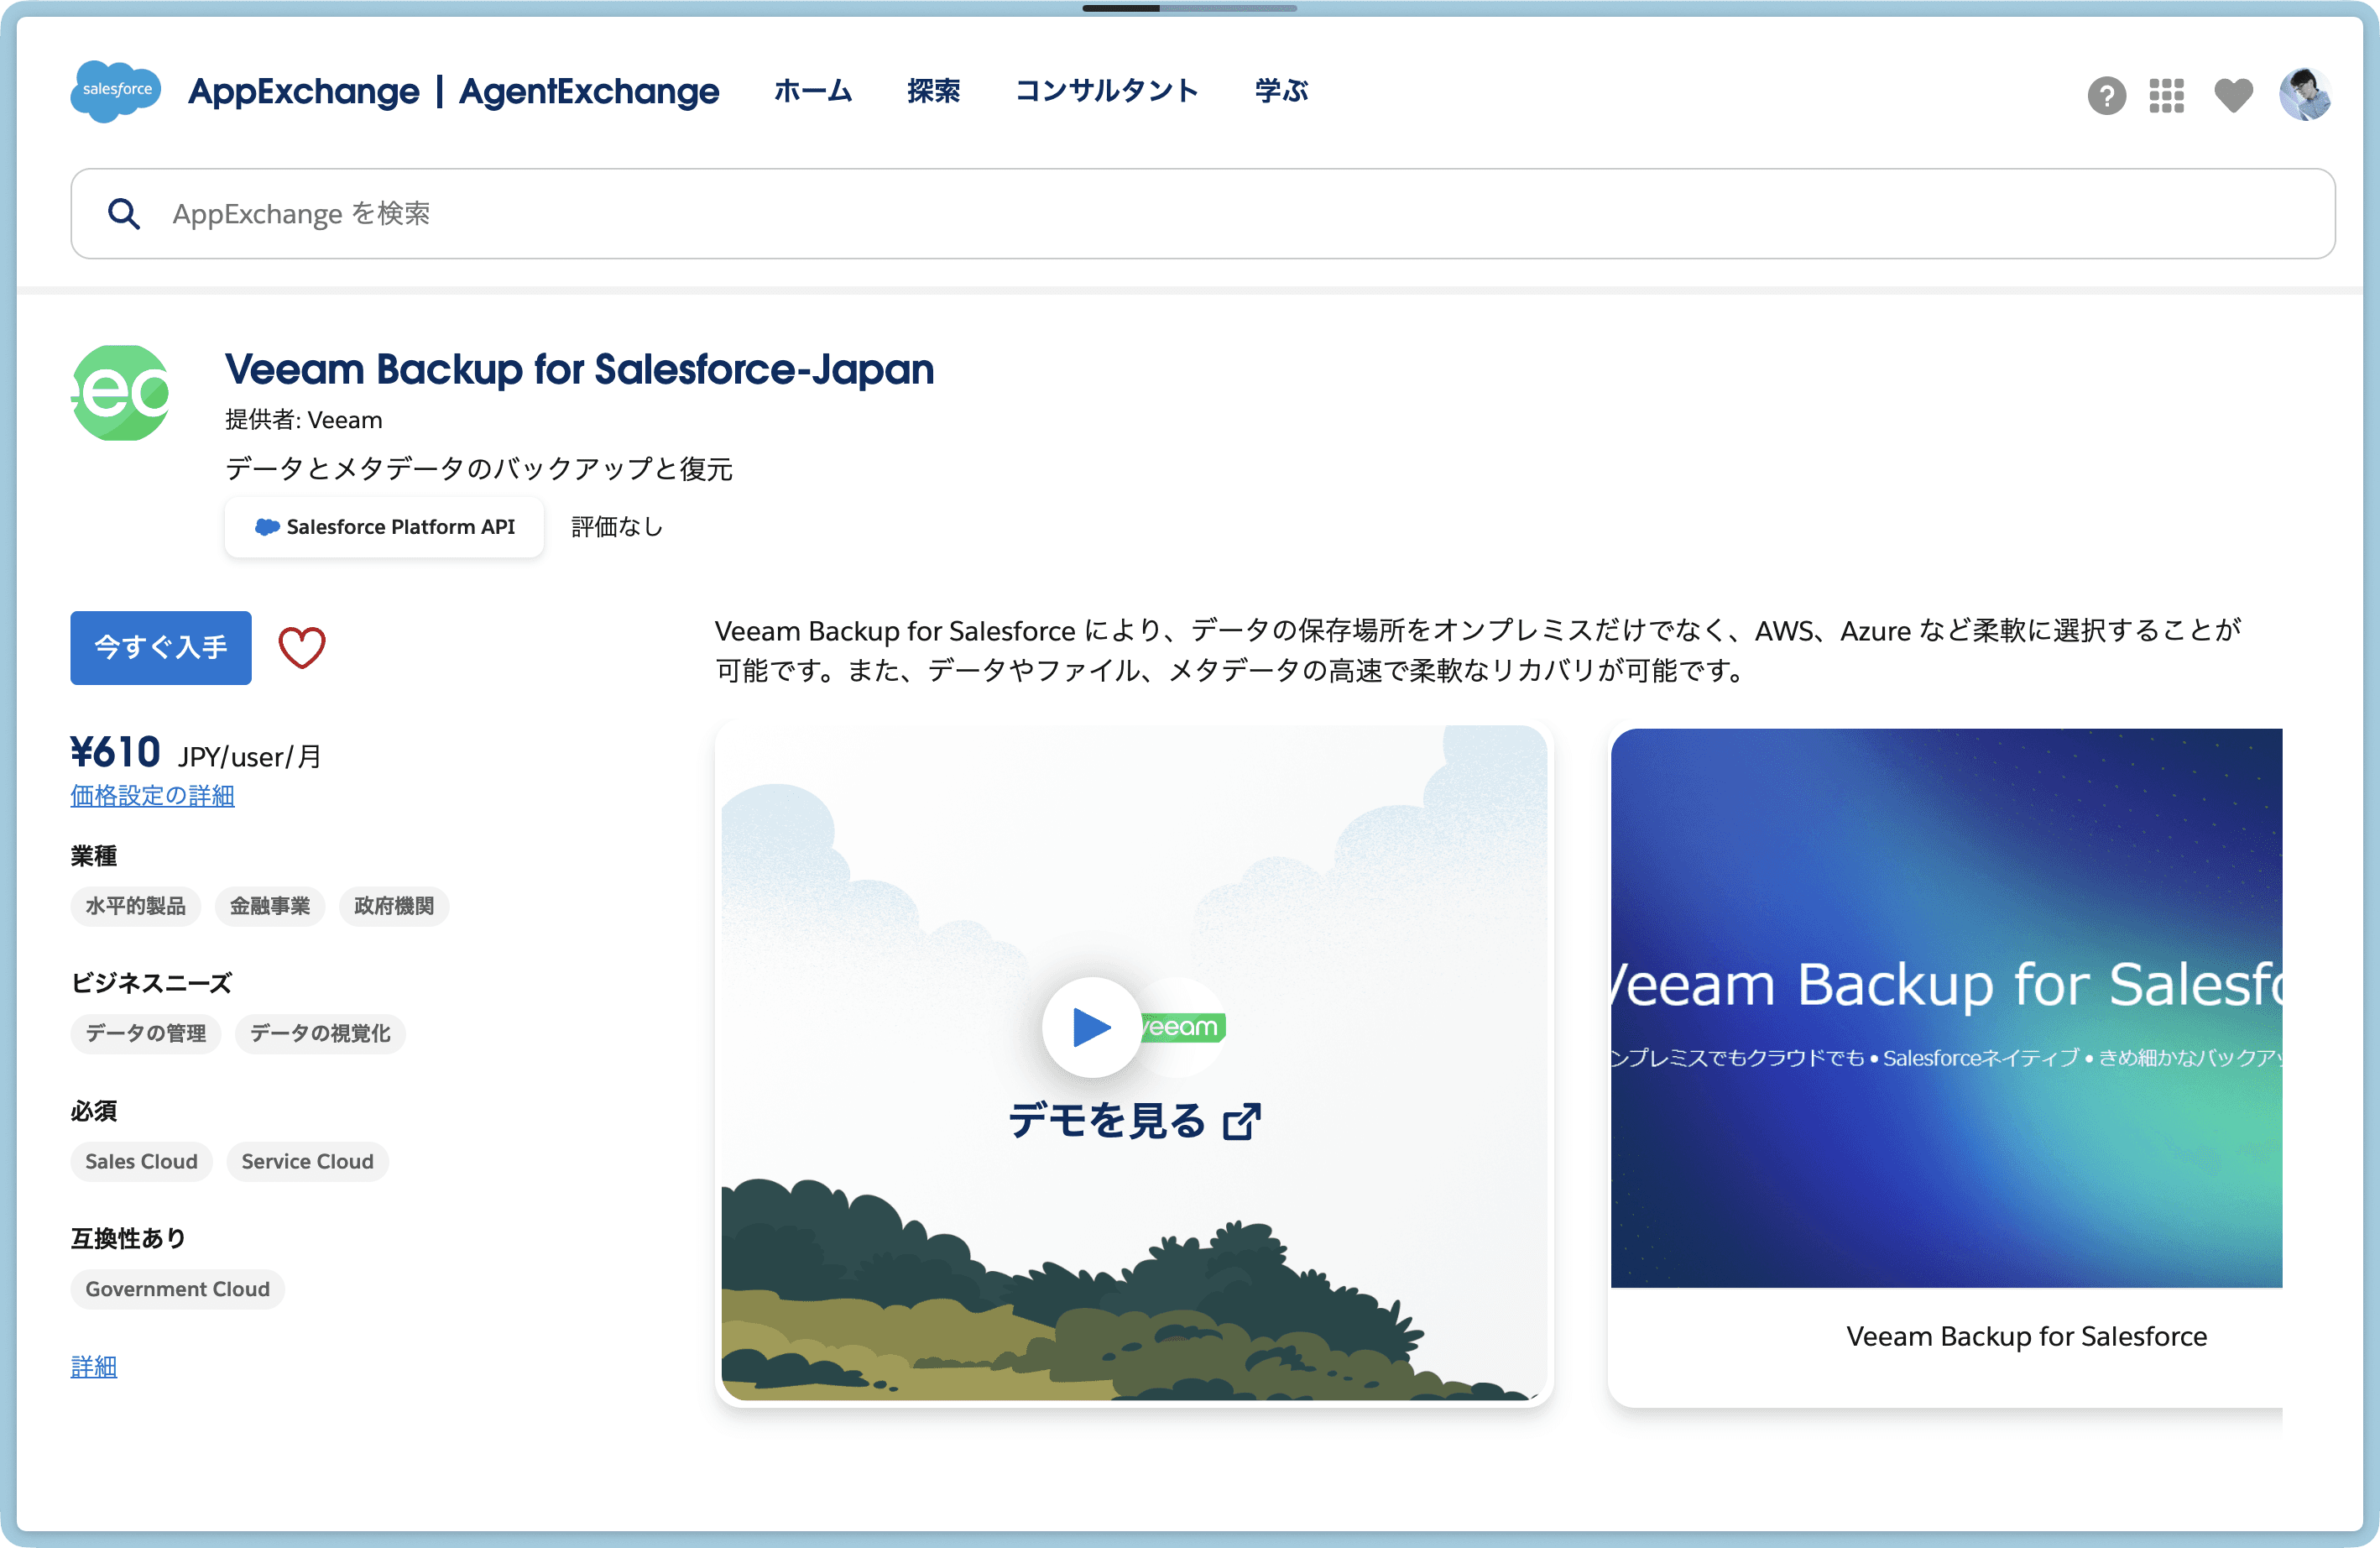Open the 学ぶ menu item
The width and height of the screenshot is (2380, 1548).
pyautogui.click(x=1281, y=91)
